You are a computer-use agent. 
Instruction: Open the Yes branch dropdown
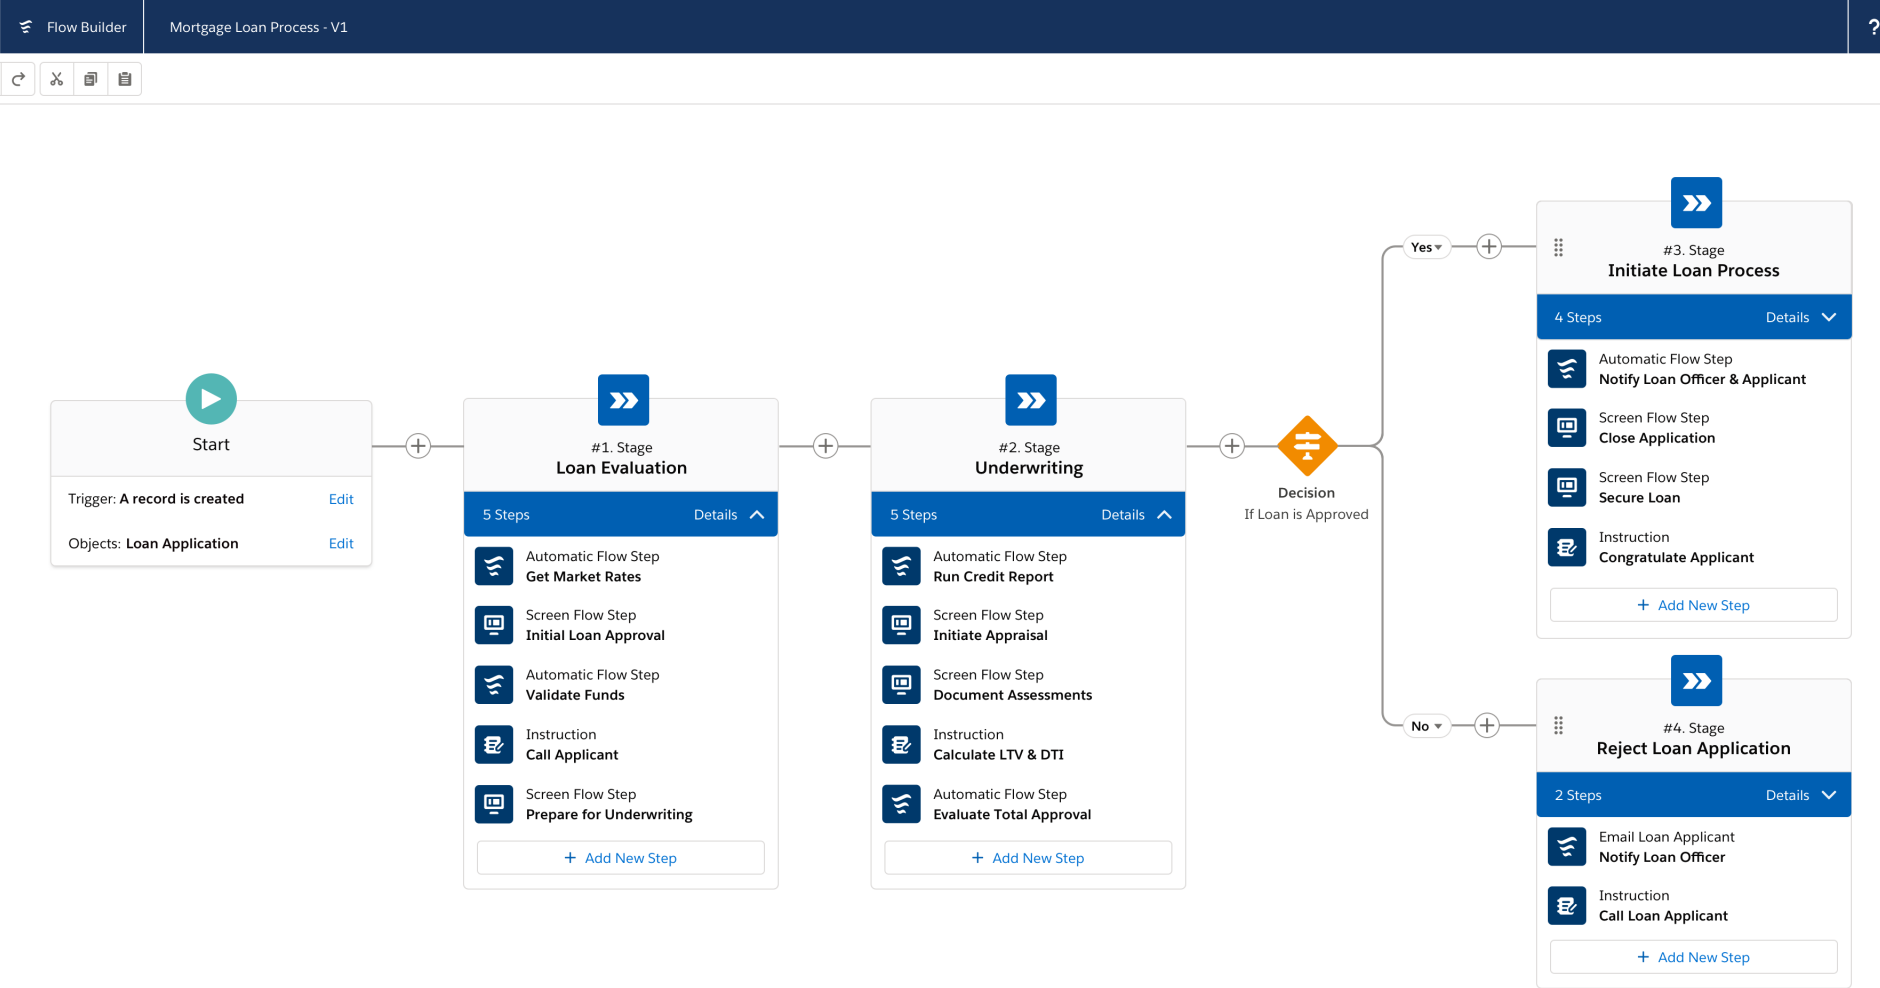1426,247
